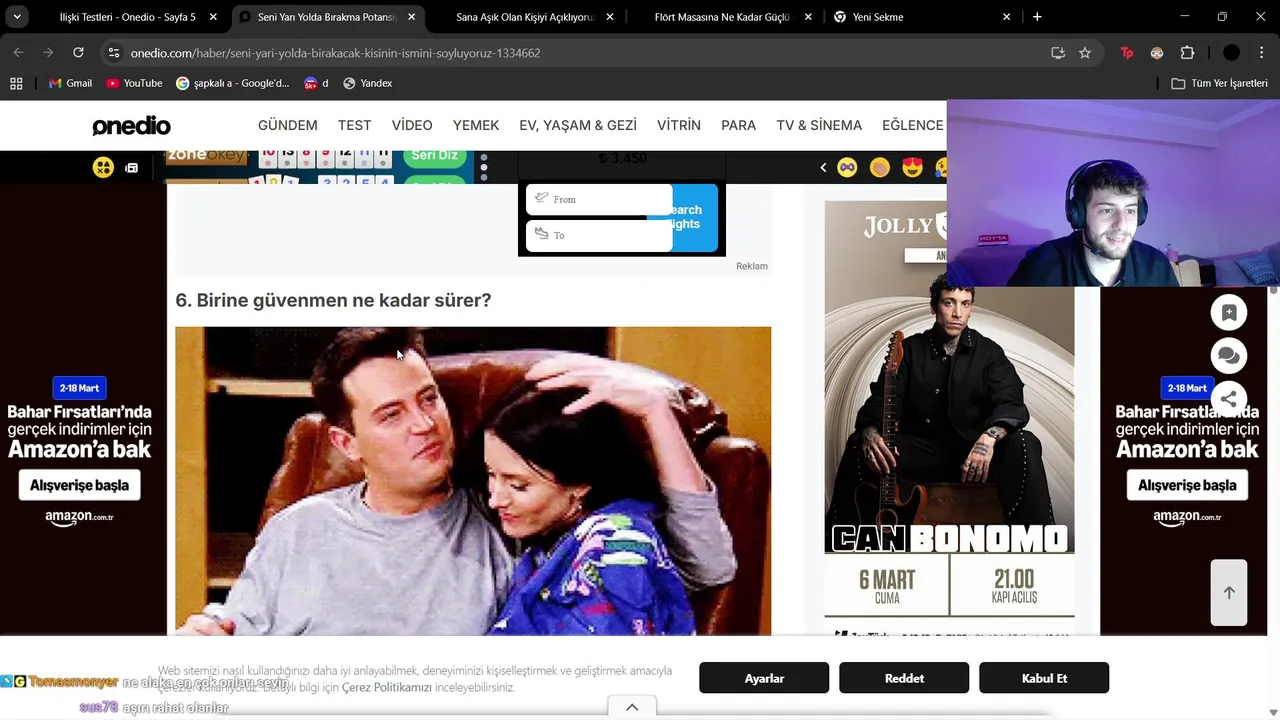
Task: Open the bookmark labeled d
Action: [316, 83]
